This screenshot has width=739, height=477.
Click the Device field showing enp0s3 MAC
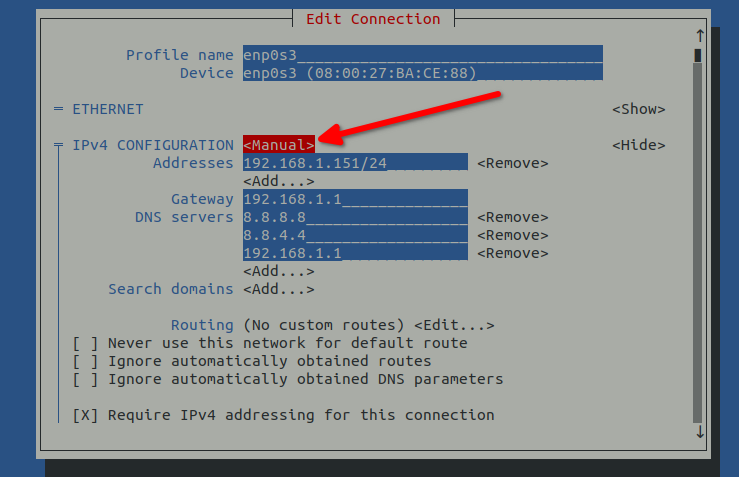coord(422,73)
